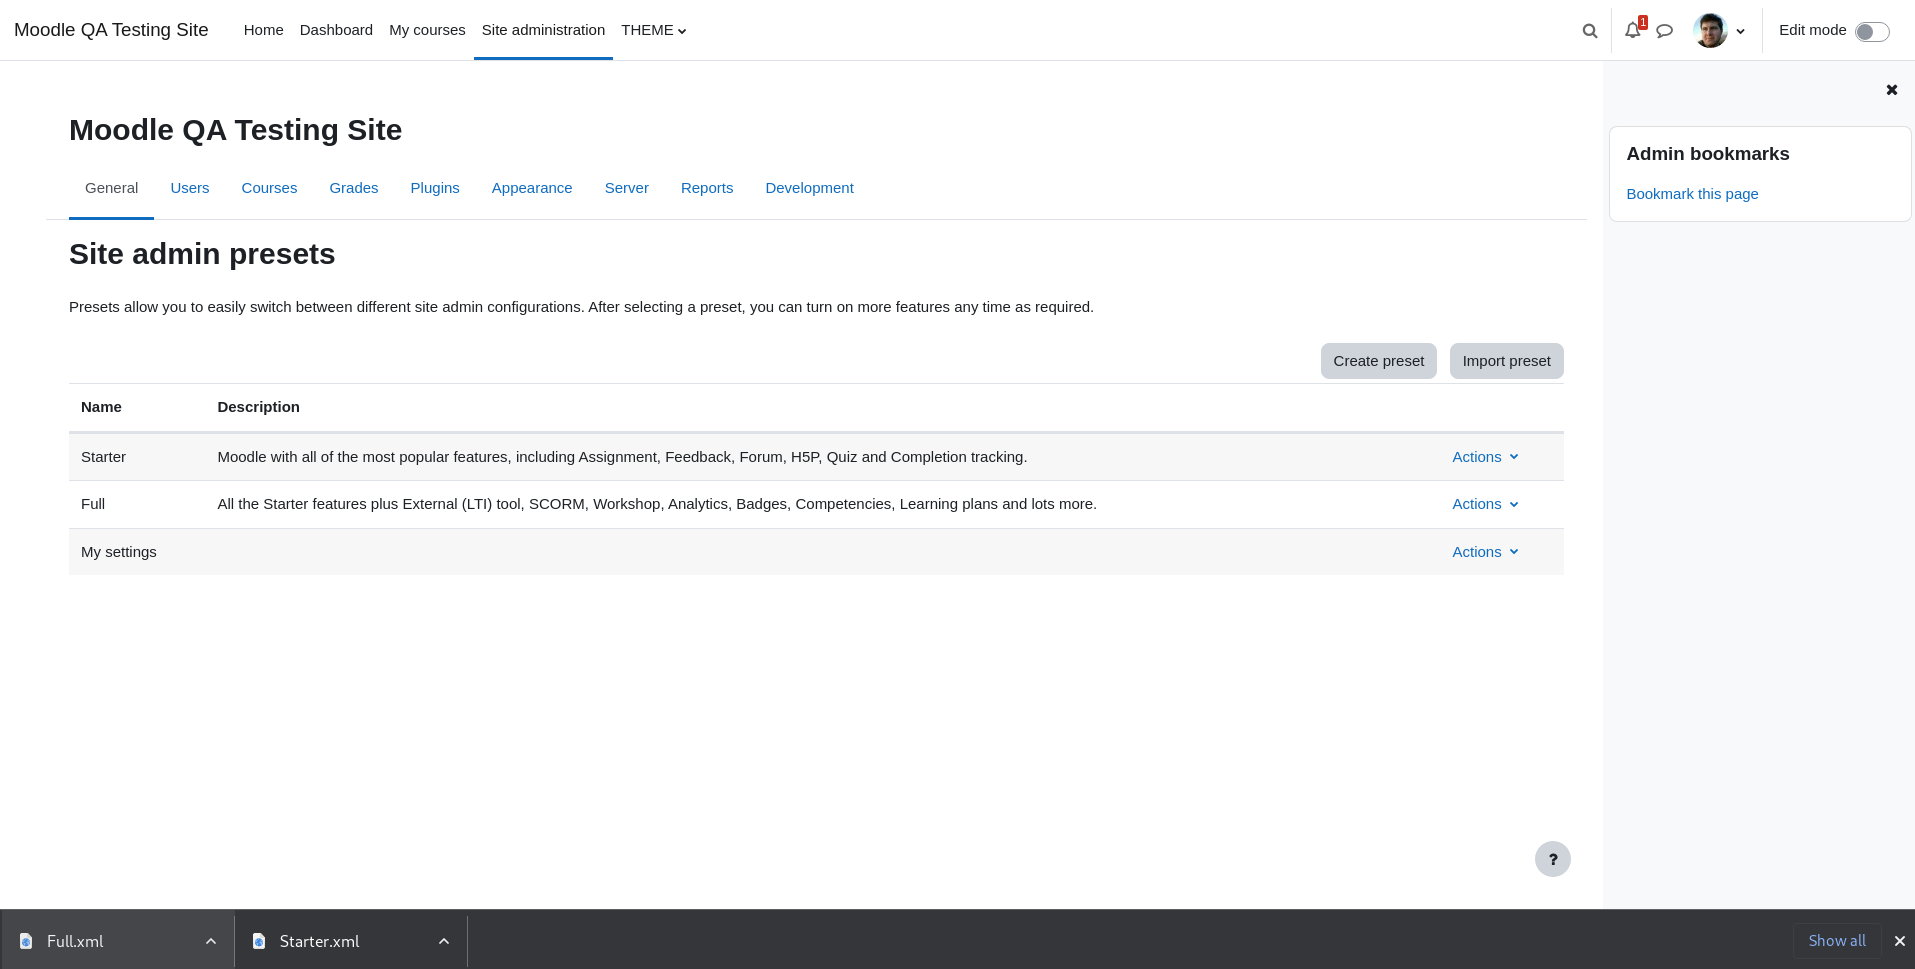
Task: Click Bookmark this page link
Action: pyautogui.click(x=1692, y=194)
